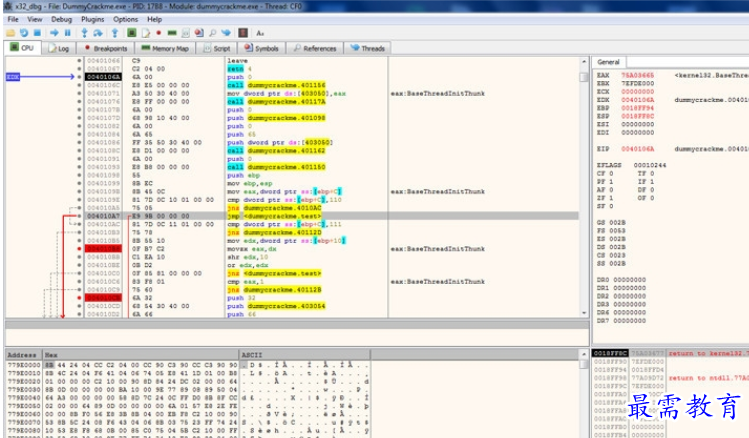Switch to the Breakpoints tab
749x438 pixels.
click(x=106, y=48)
